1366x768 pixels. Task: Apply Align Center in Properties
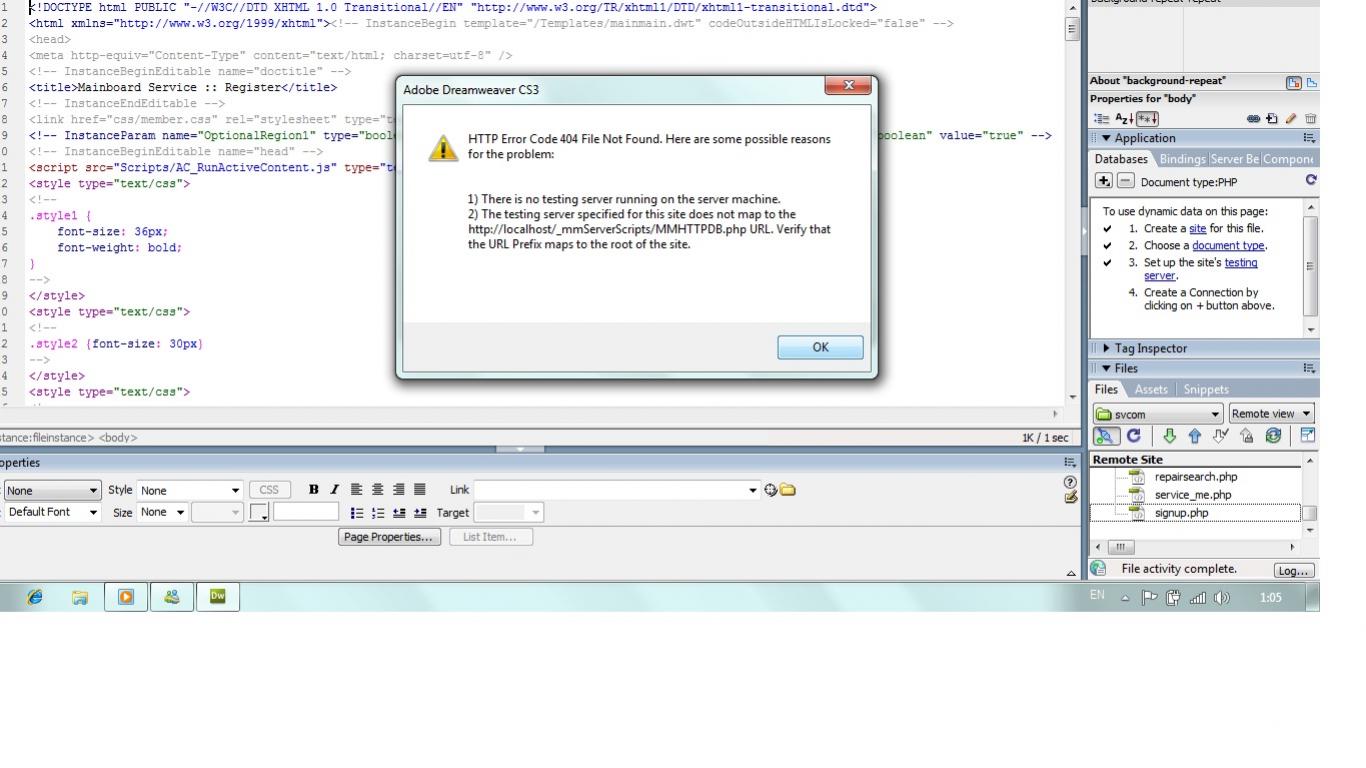(377, 490)
